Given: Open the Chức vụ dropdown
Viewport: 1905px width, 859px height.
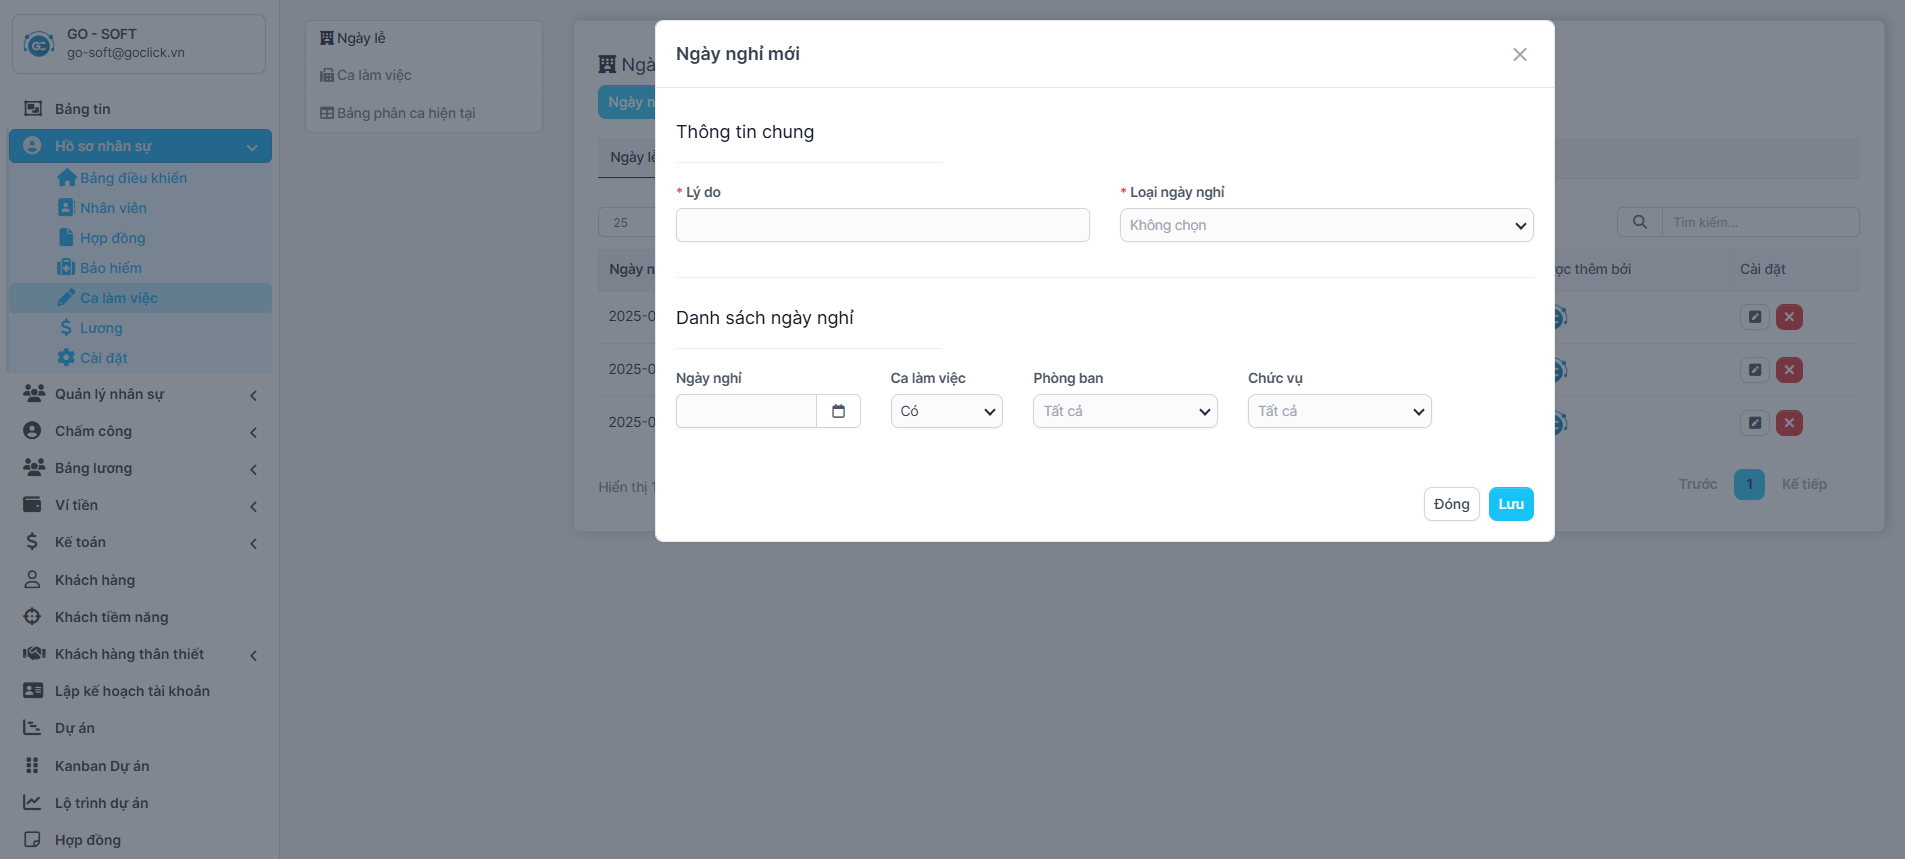Looking at the screenshot, I should [1338, 411].
